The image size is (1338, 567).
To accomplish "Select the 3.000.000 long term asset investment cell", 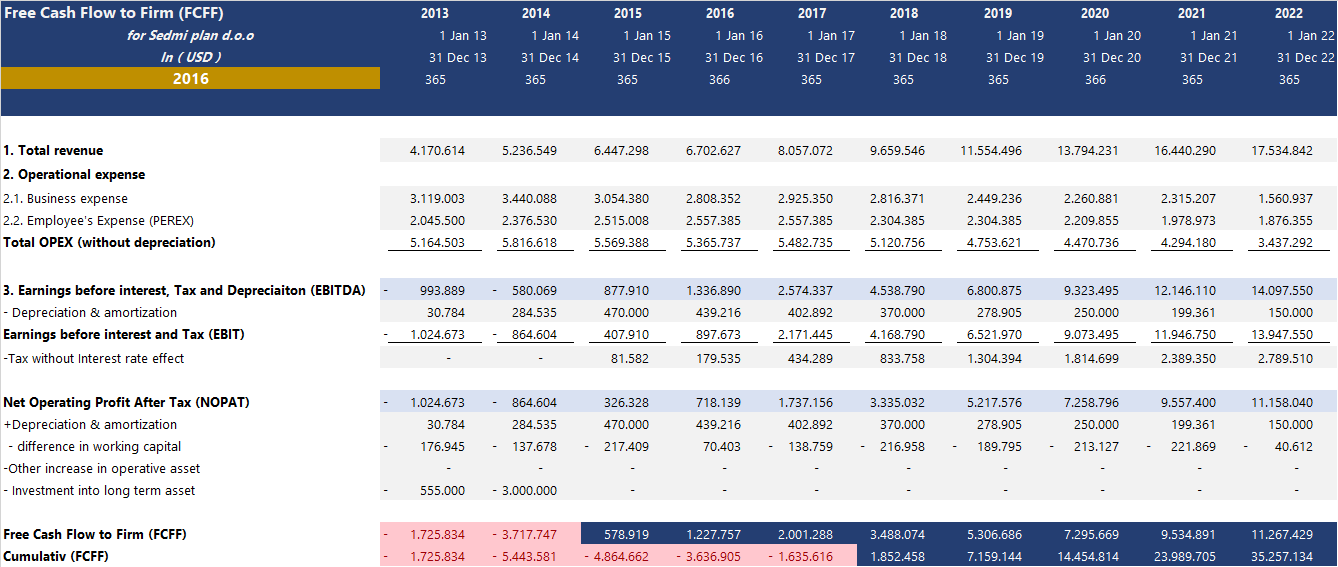I will click(528, 491).
